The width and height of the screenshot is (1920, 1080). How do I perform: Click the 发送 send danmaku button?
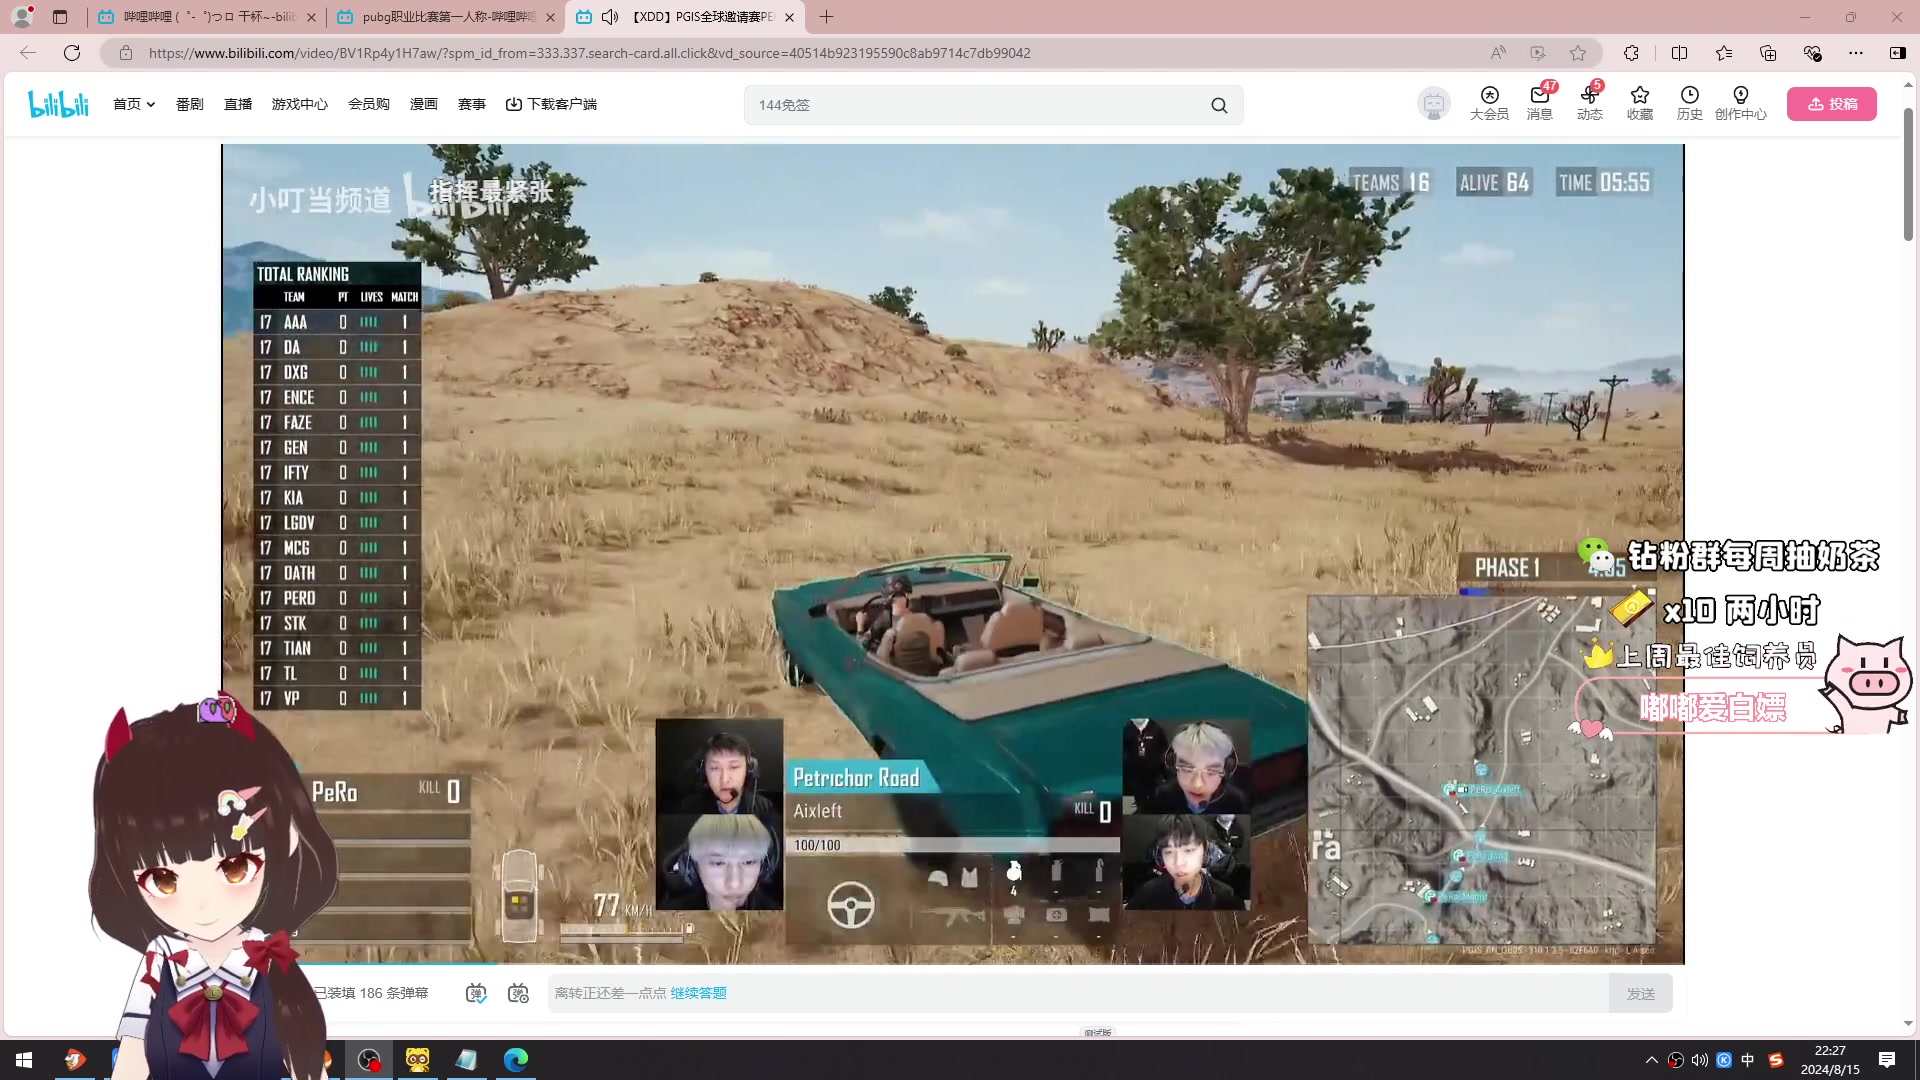coord(1641,993)
